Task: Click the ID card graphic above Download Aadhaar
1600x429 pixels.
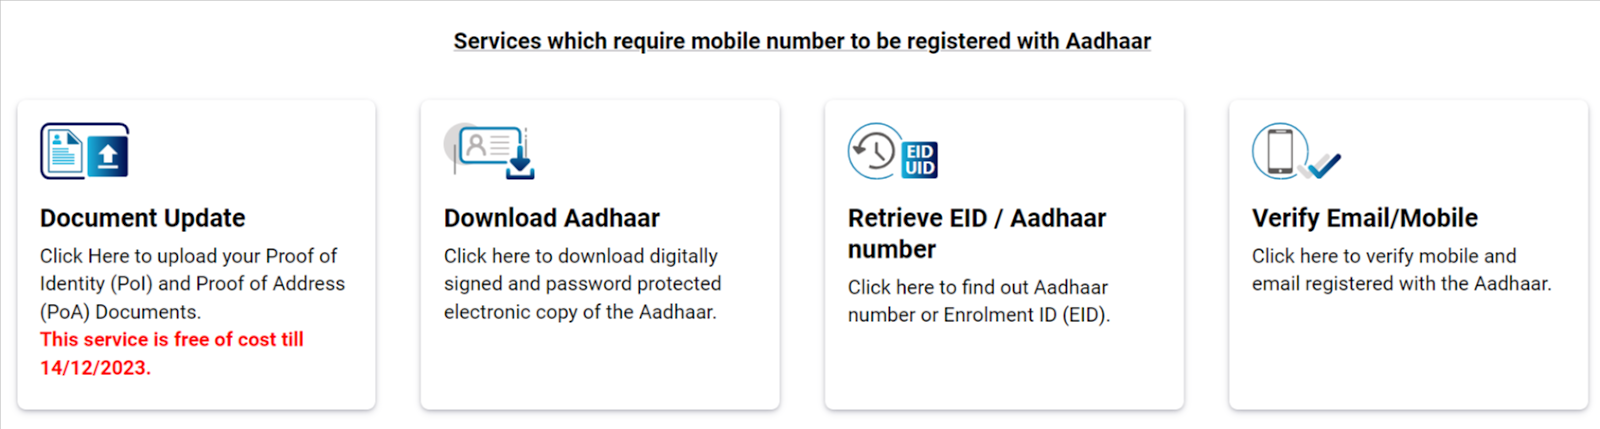Action: pyautogui.click(x=484, y=146)
